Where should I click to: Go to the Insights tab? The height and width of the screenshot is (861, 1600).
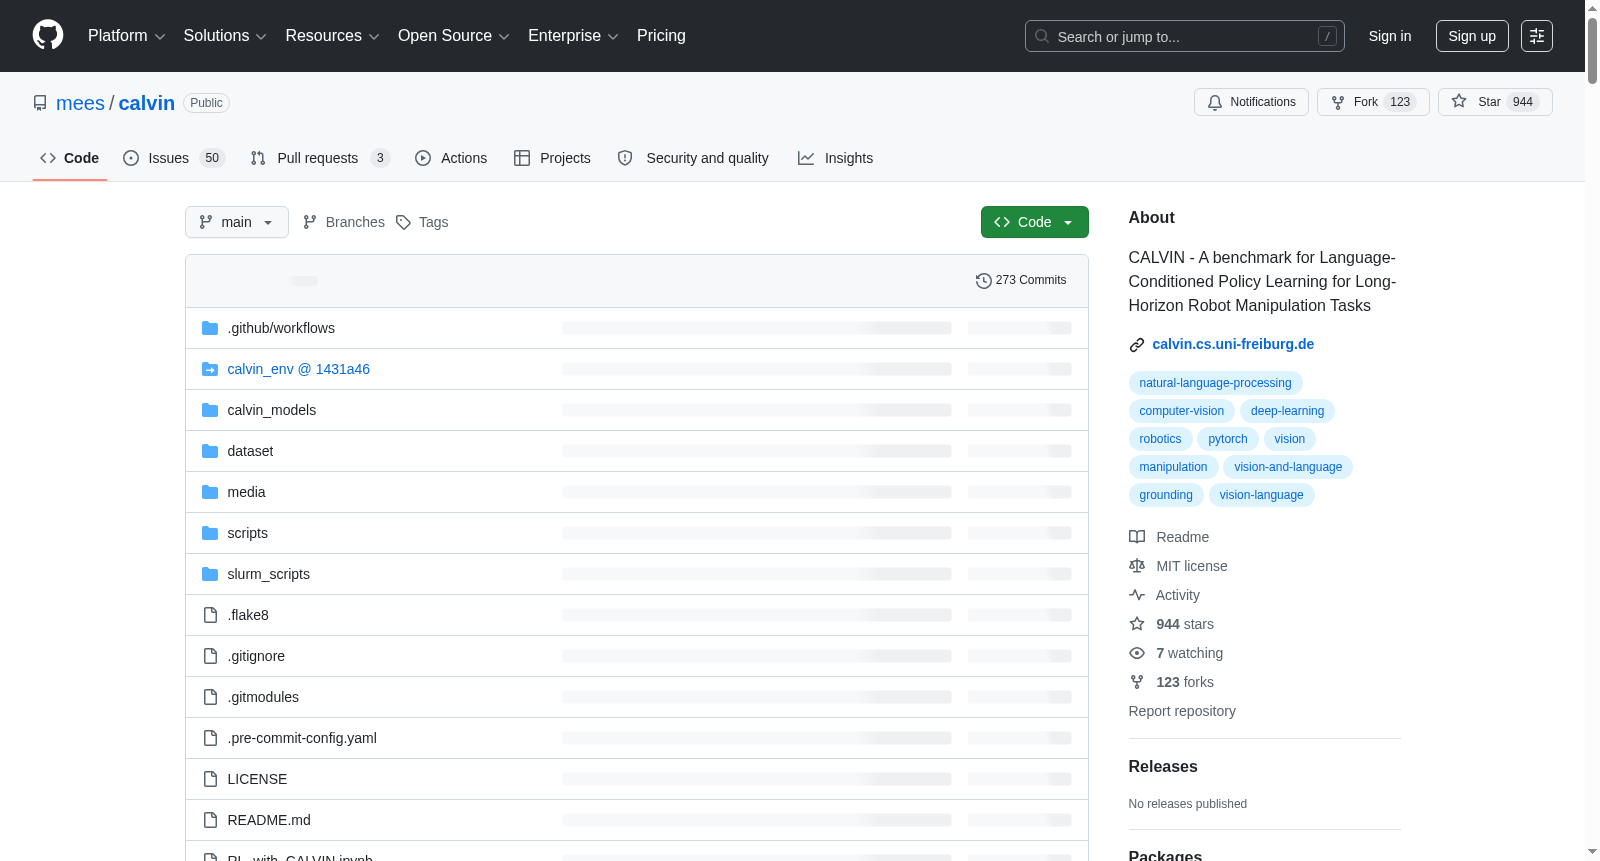[835, 158]
